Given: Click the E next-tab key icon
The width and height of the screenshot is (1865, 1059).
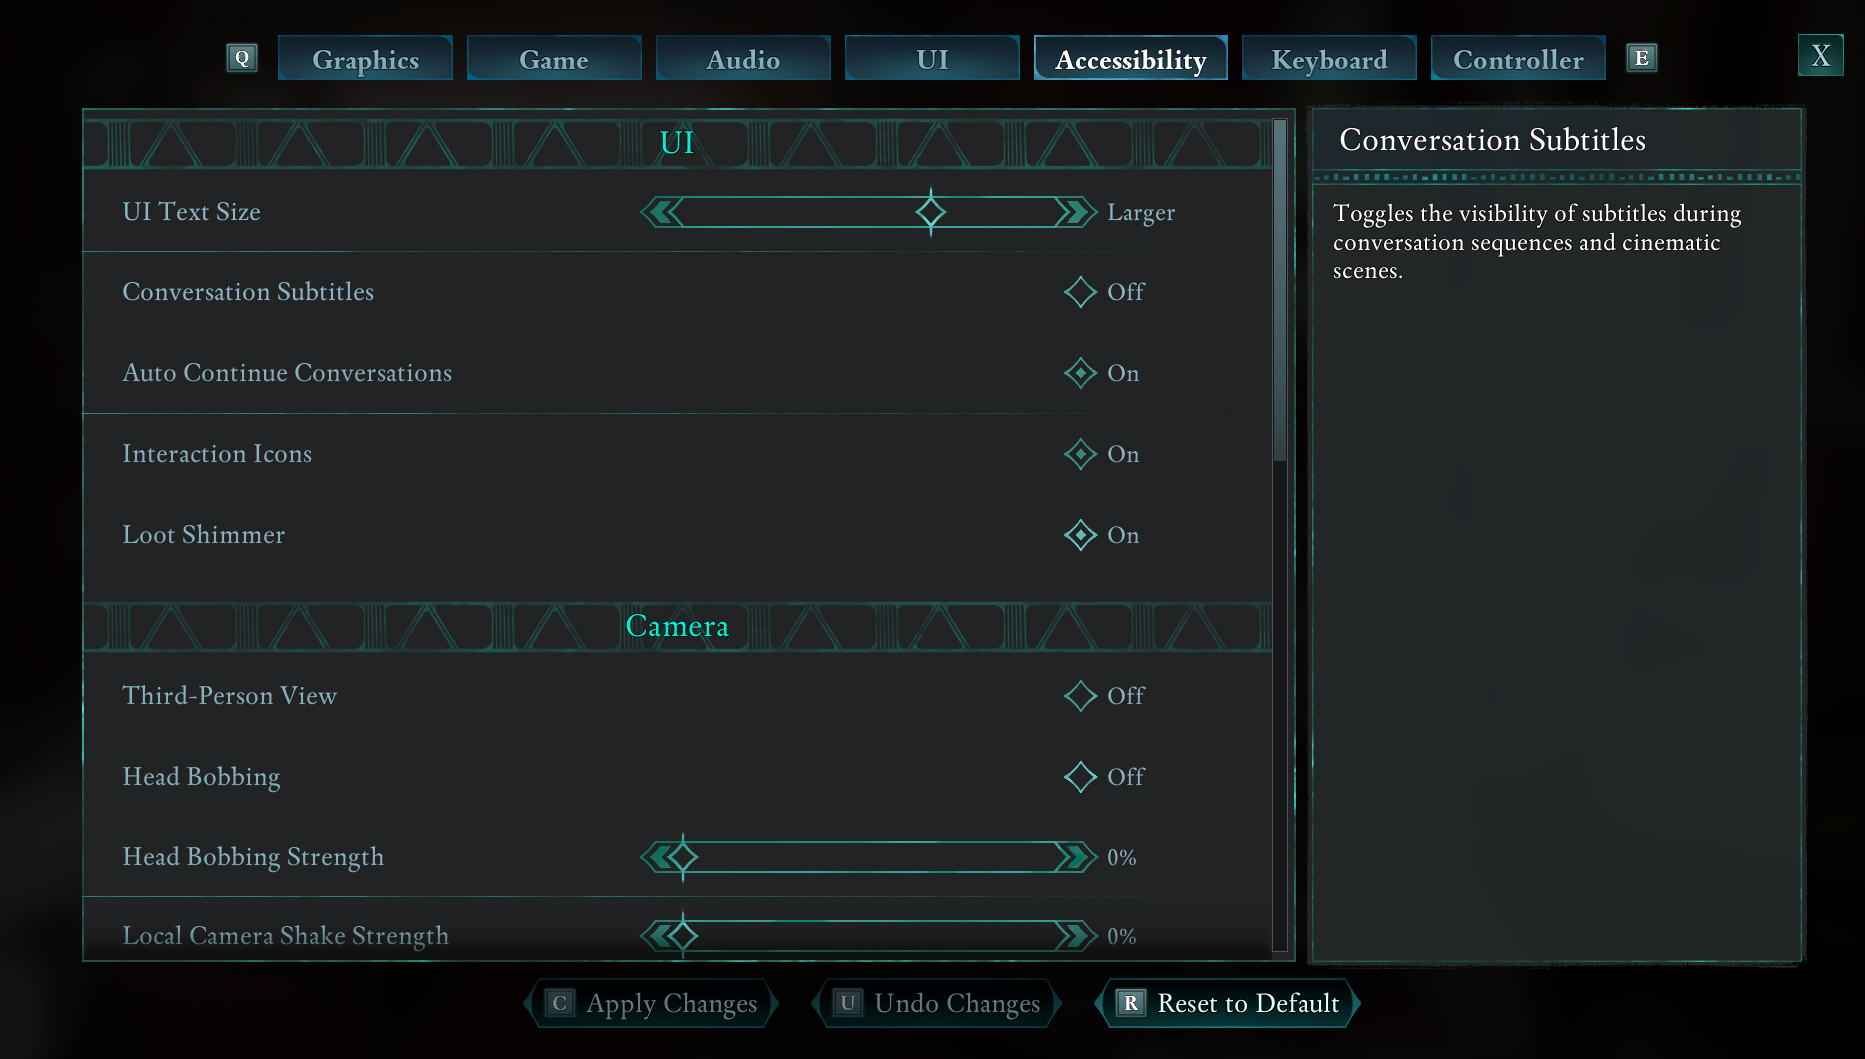Looking at the screenshot, I should [x=1641, y=58].
